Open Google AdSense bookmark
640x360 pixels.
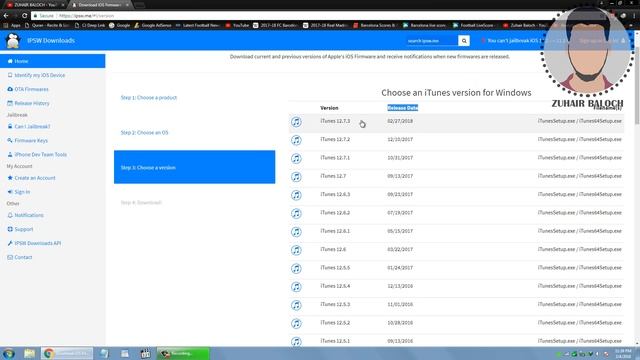153,25
